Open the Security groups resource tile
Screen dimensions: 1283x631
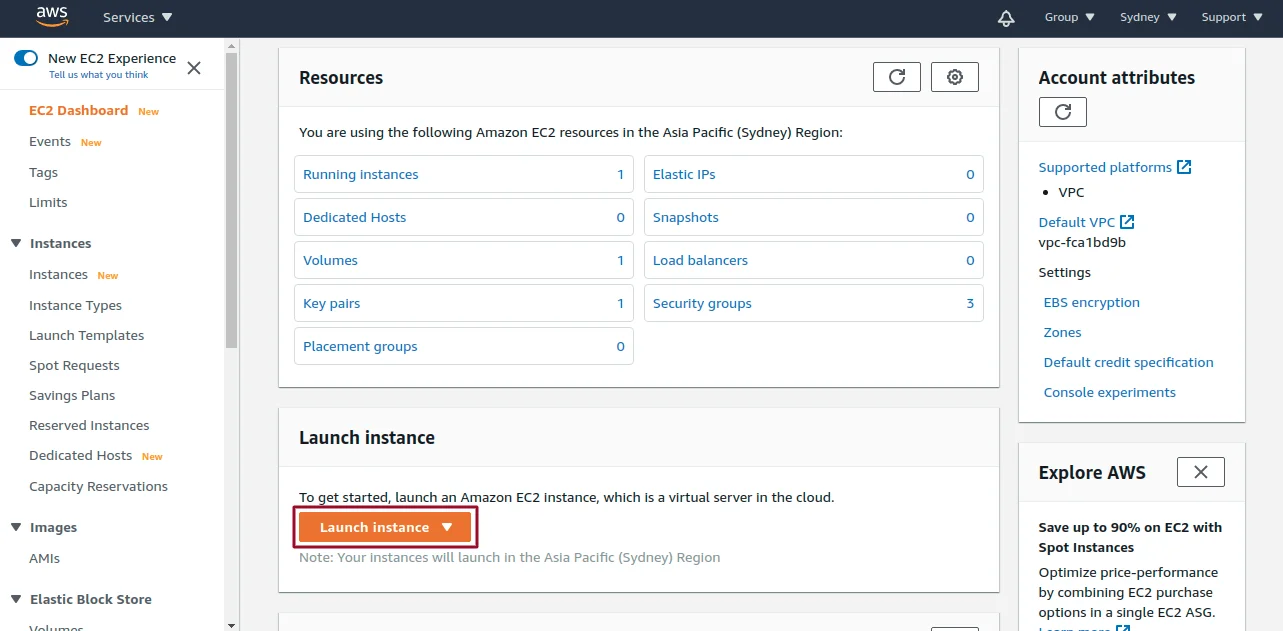click(x=702, y=303)
